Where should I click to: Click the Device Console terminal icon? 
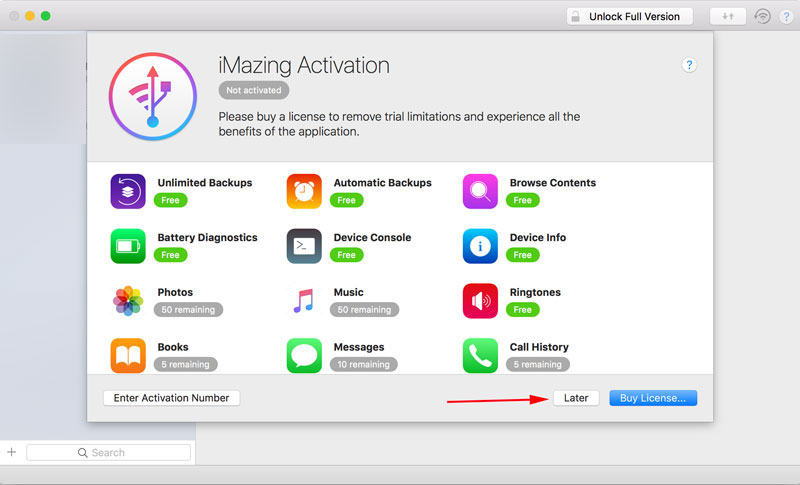tap(304, 246)
